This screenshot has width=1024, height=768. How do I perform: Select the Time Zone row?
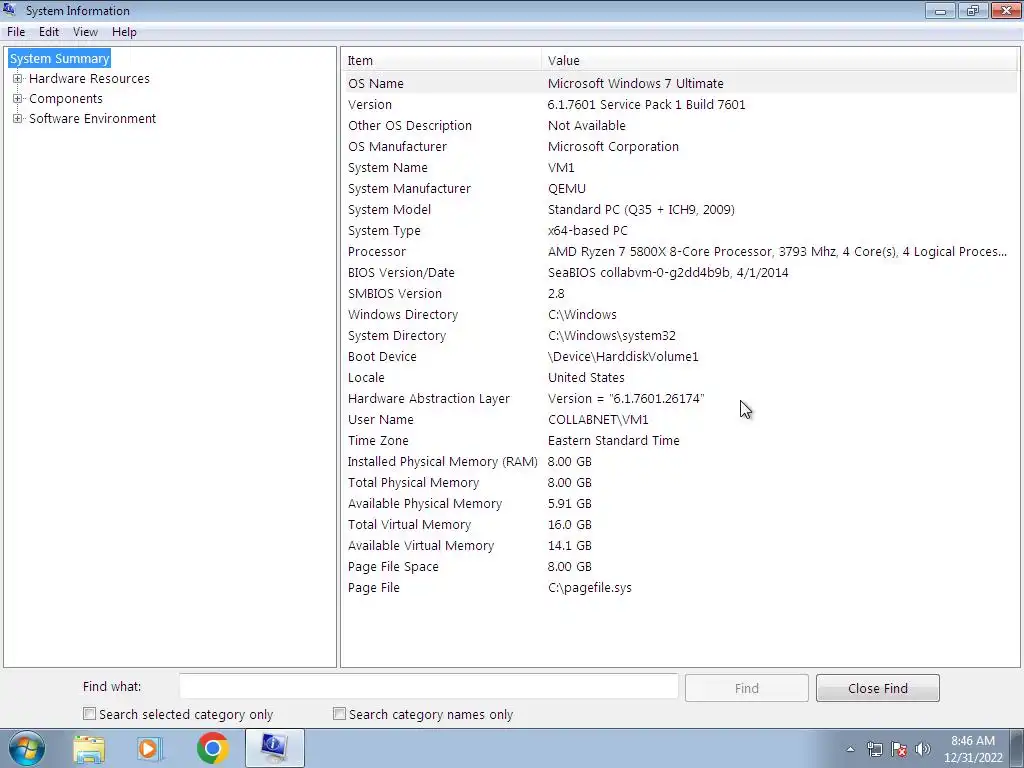pyautogui.click(x=680, y=441)
